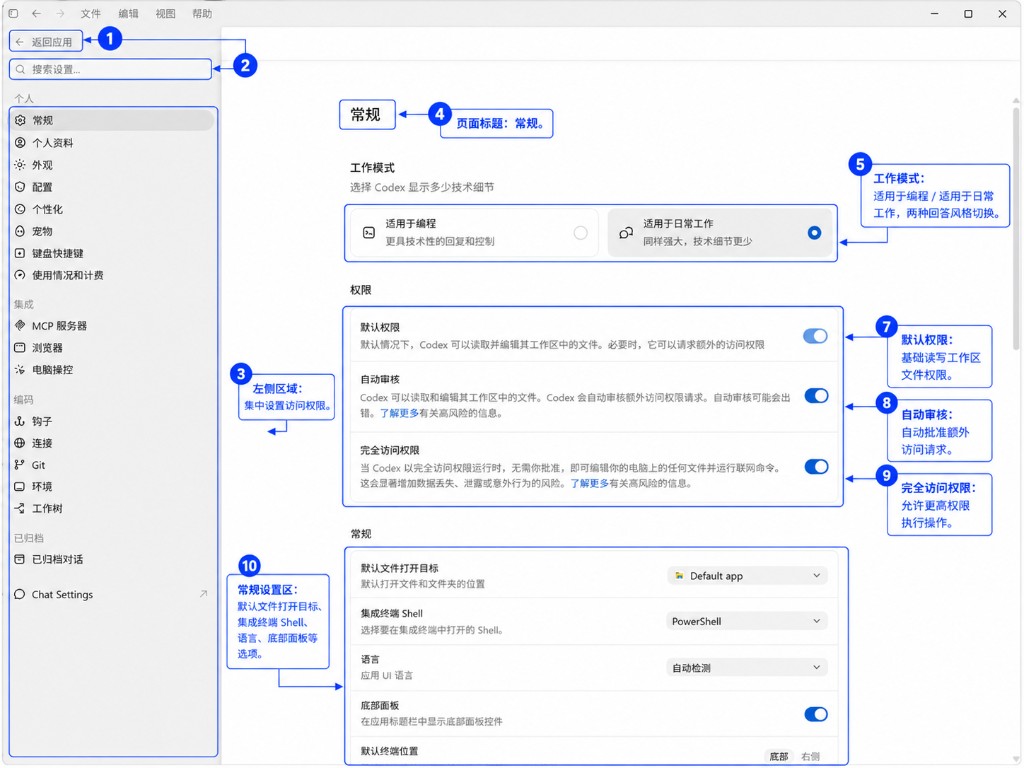This screenshot has width=1024, height=768.
Task: Click the browser icon beside 浏览器
Action: [x=20, y=347]
